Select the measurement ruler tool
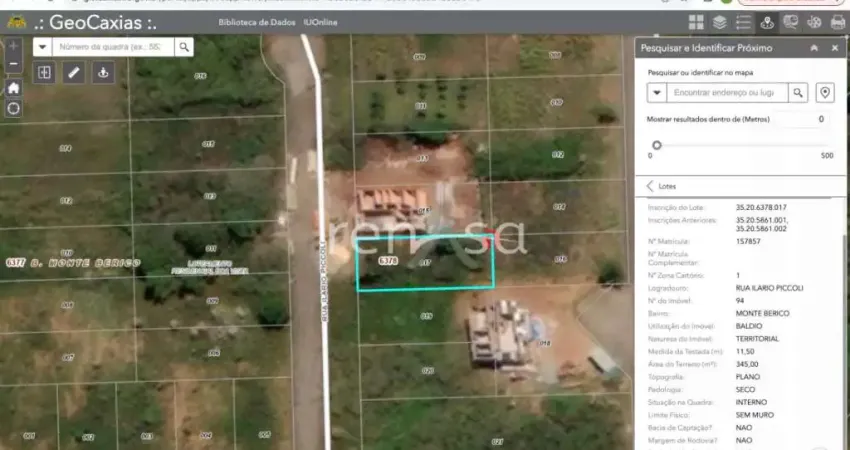The image size is (850, 450). 74,72
